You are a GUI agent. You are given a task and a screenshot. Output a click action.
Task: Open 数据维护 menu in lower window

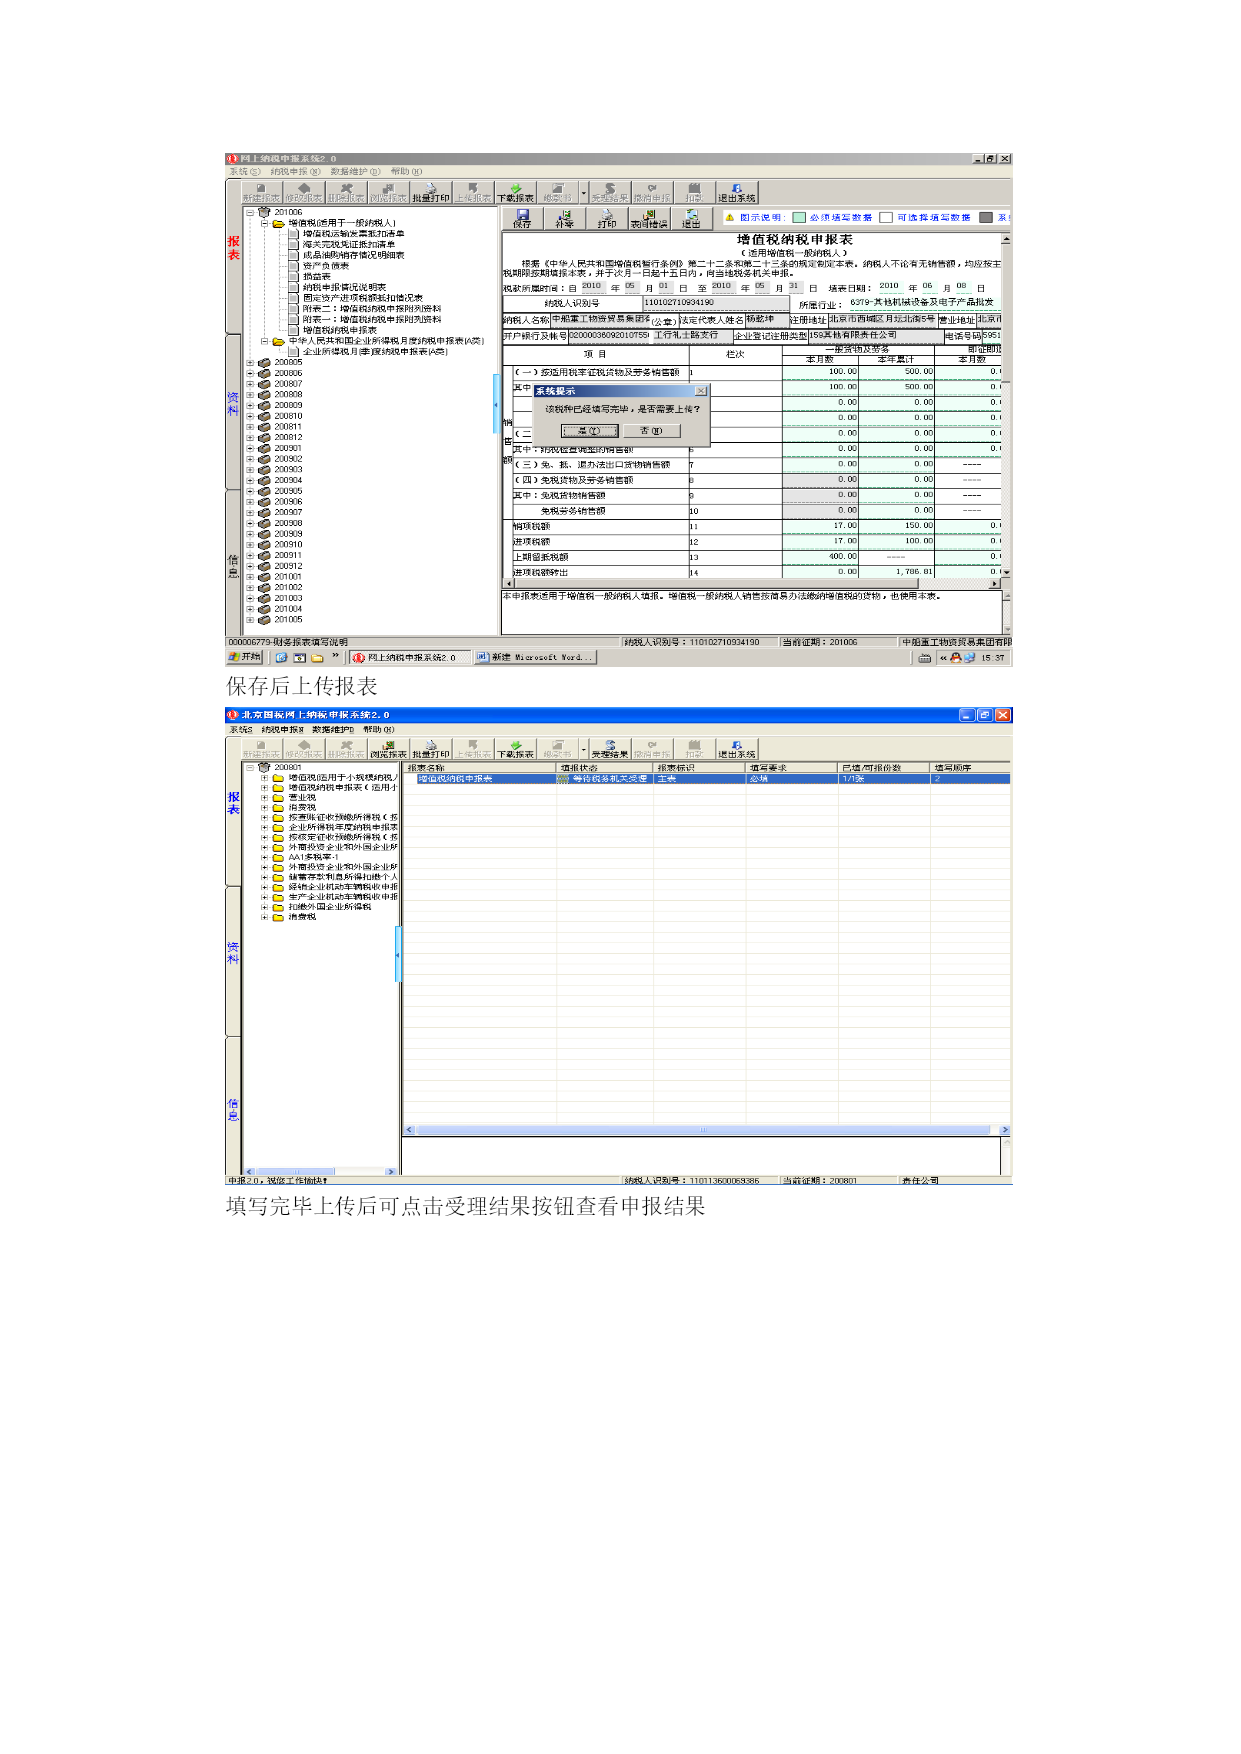click(x=333, y=730)
